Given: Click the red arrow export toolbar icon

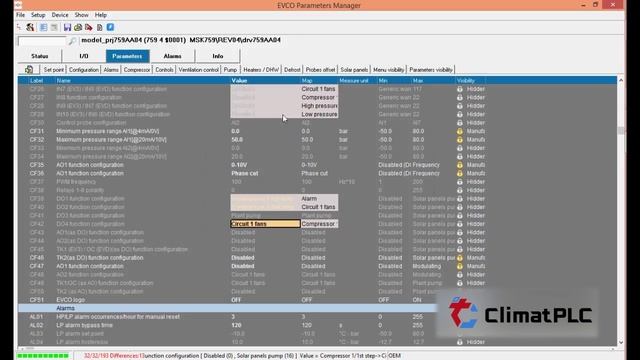Looking at the screenshot, I should [89, 27].
